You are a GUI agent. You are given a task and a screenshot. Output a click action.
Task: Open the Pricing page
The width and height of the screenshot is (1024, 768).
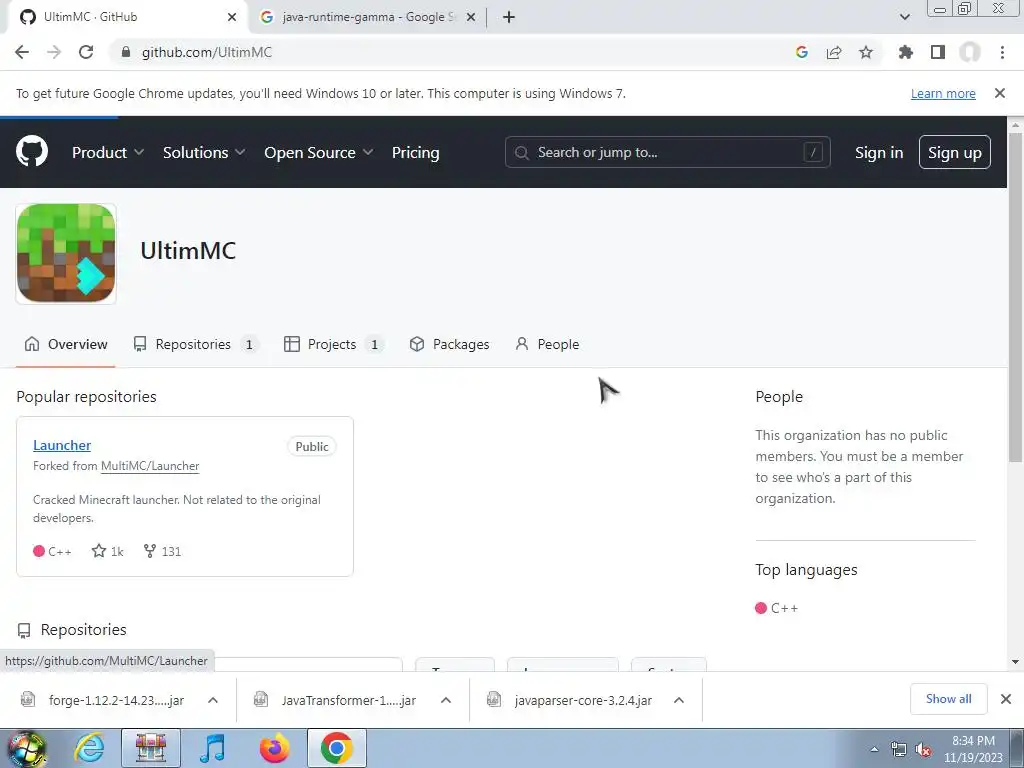click(x=415, y=153)
